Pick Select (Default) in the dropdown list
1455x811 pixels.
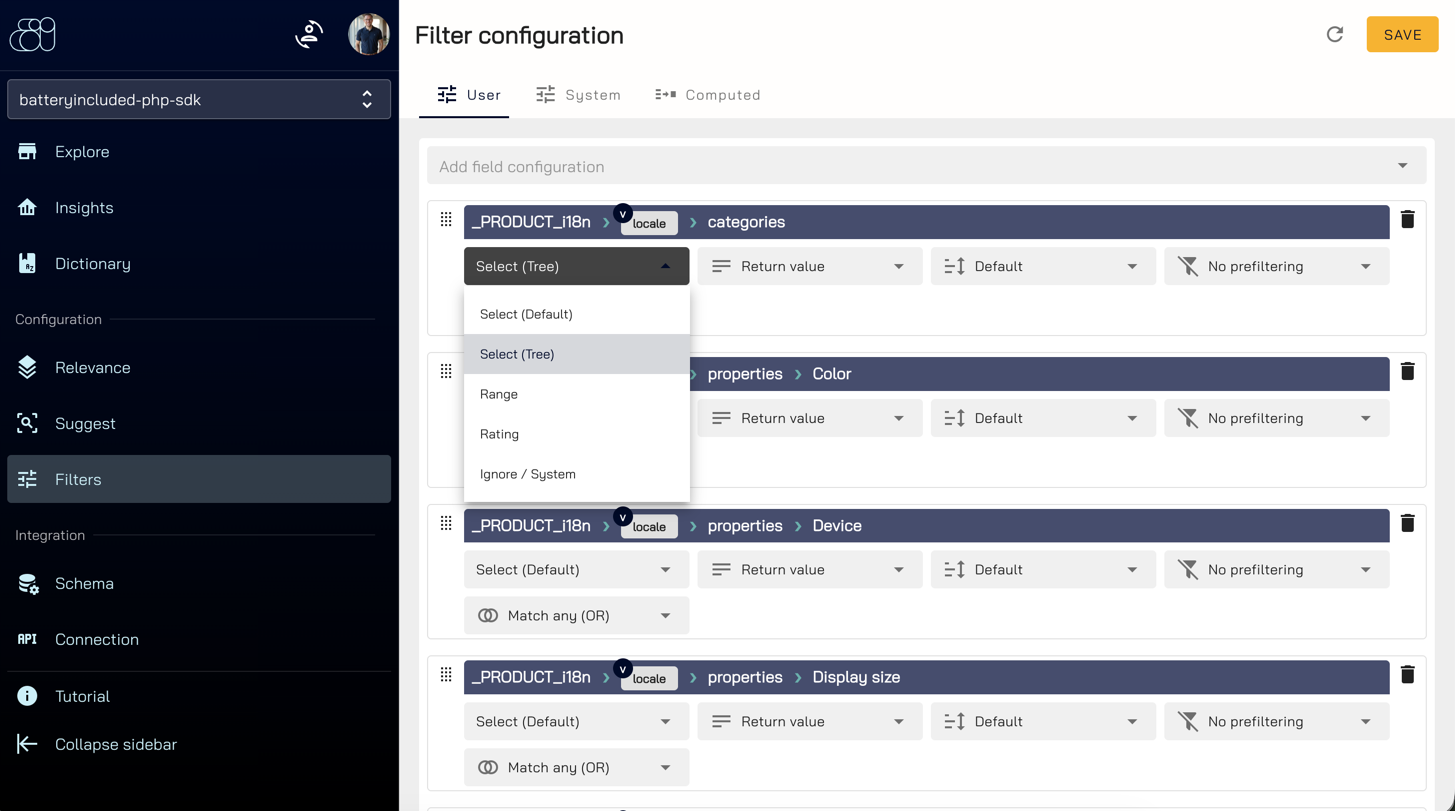click(577, 314)
